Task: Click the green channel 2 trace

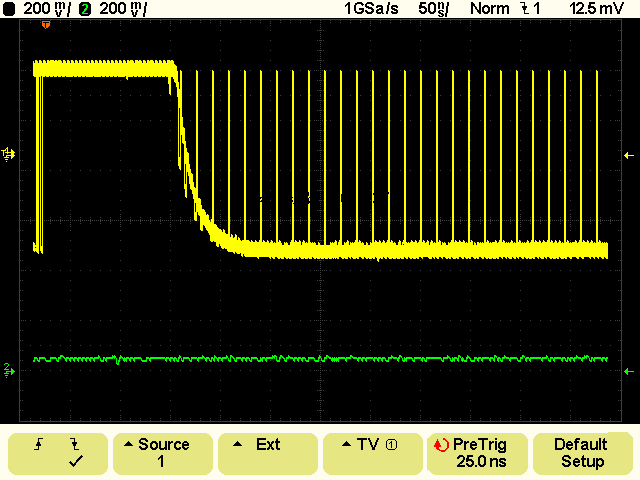Action: (x=320, y=359)
